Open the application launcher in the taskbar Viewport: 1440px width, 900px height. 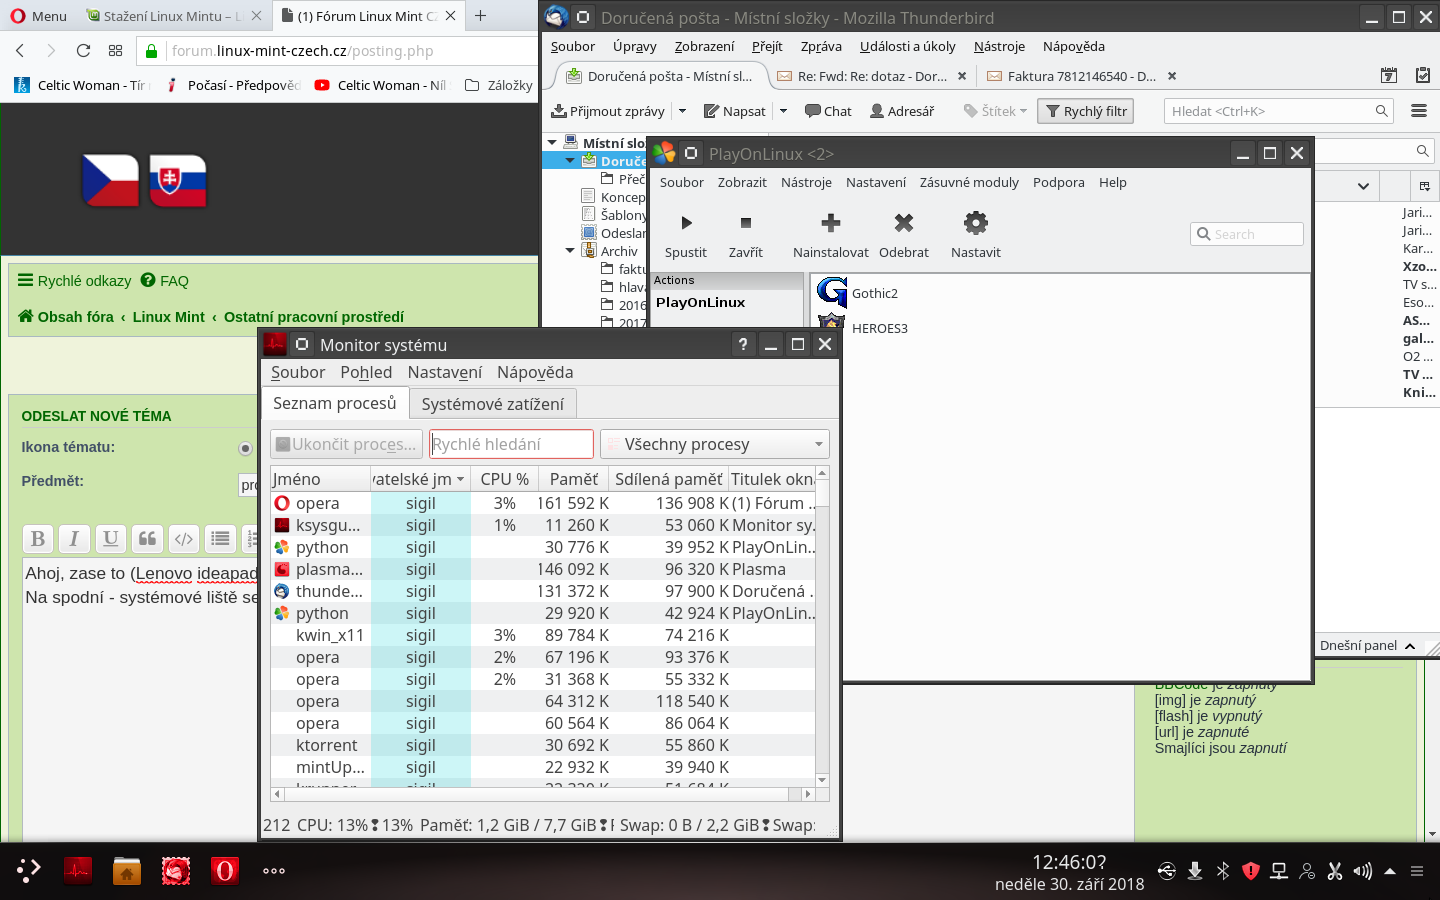[29, 871]
